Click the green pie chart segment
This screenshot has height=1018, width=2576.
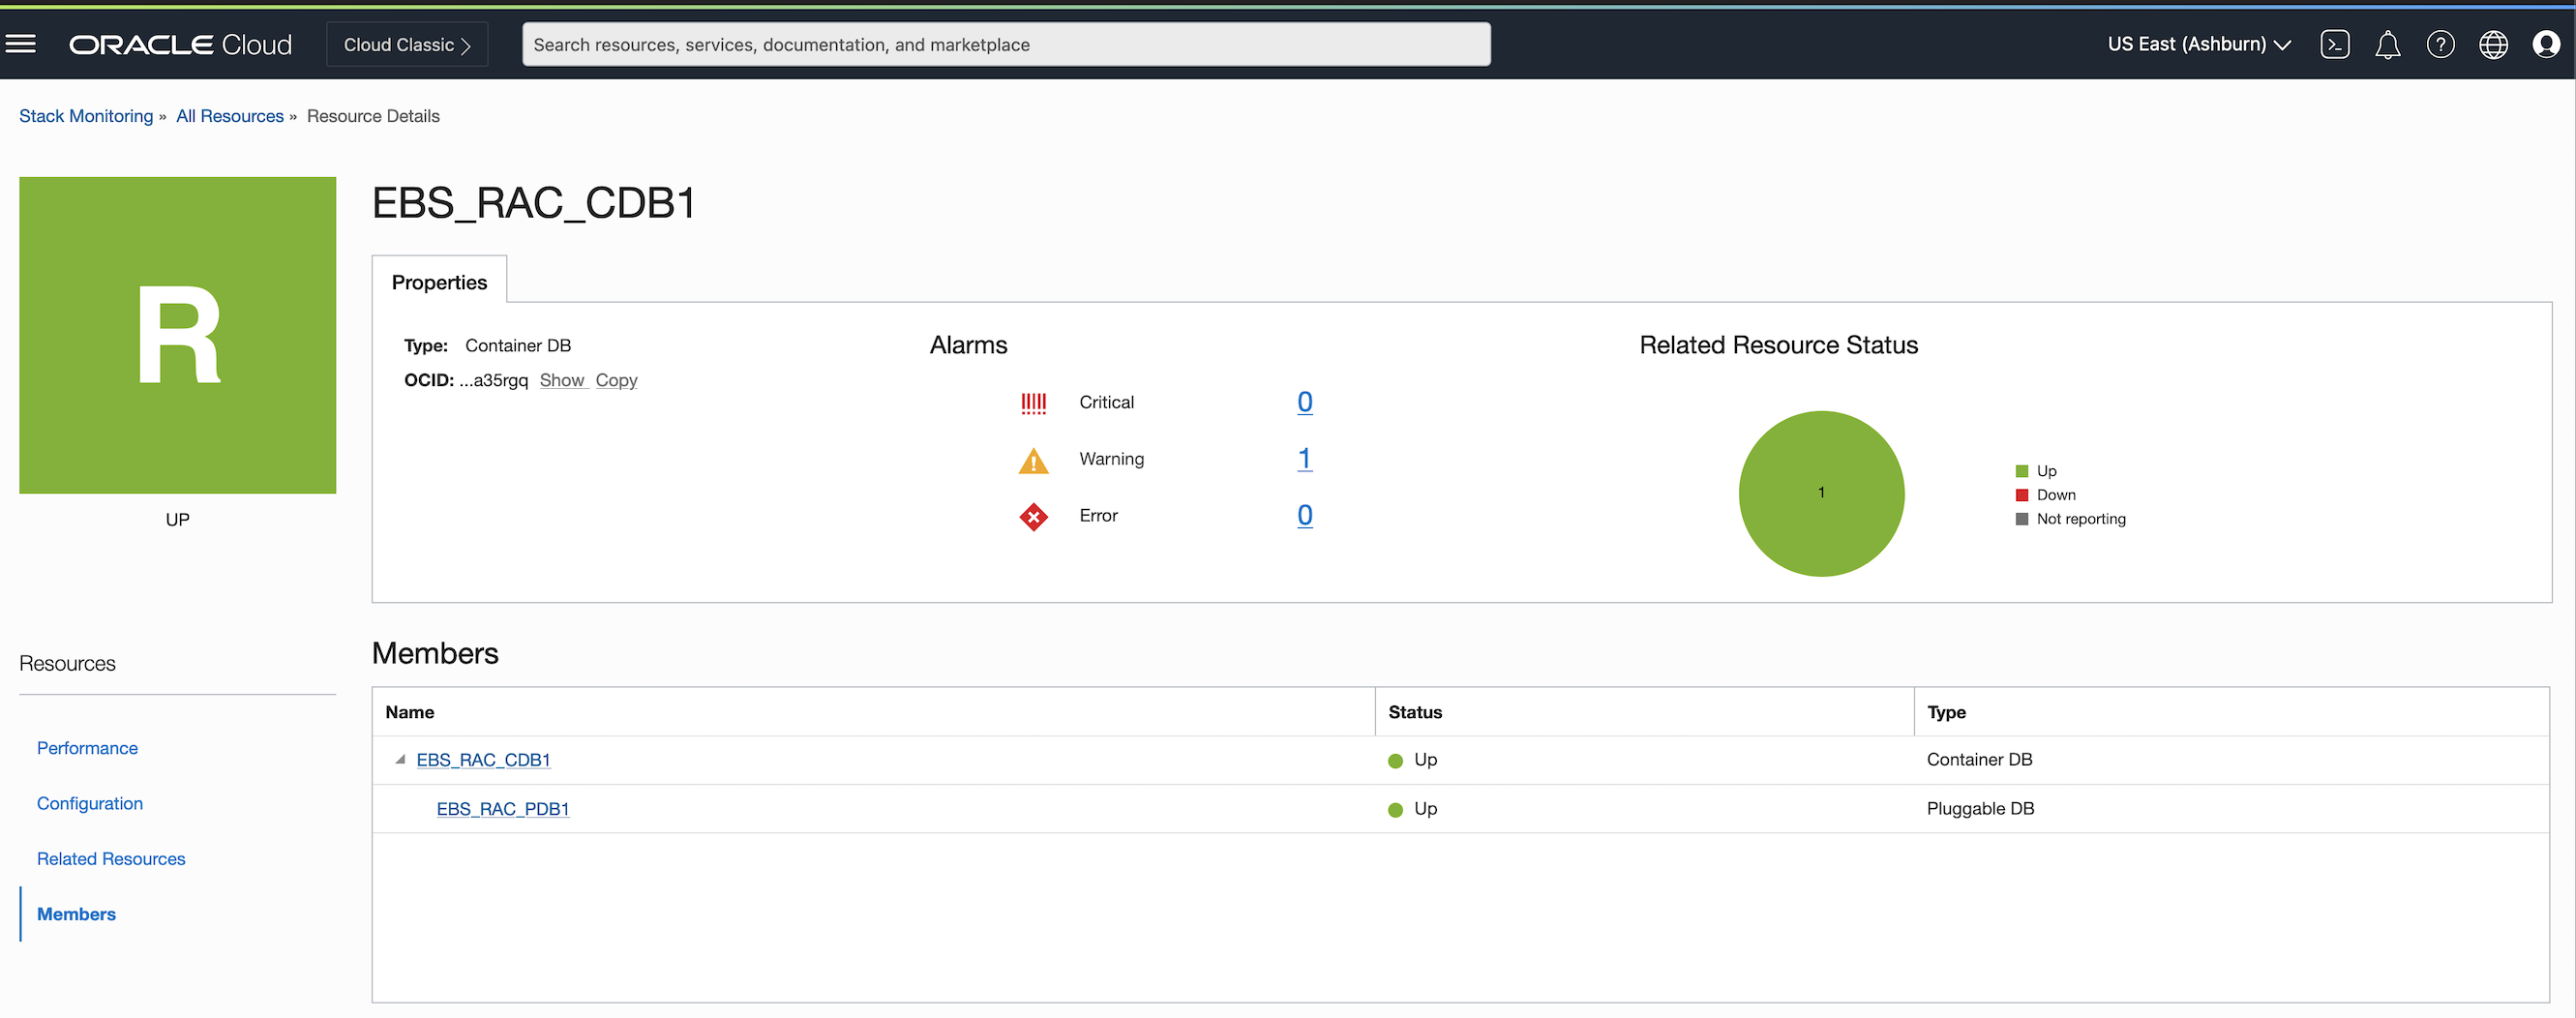(1821, 493)
